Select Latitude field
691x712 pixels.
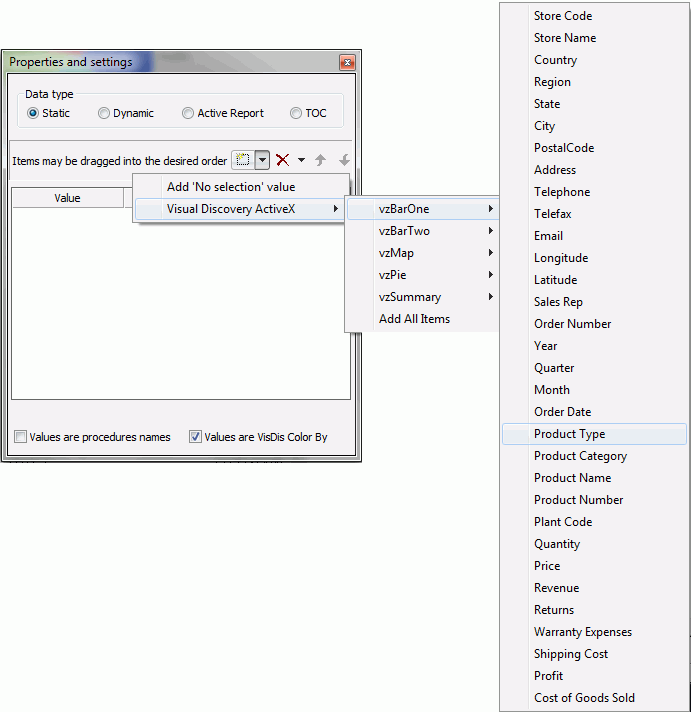click(x=594, y=280)
